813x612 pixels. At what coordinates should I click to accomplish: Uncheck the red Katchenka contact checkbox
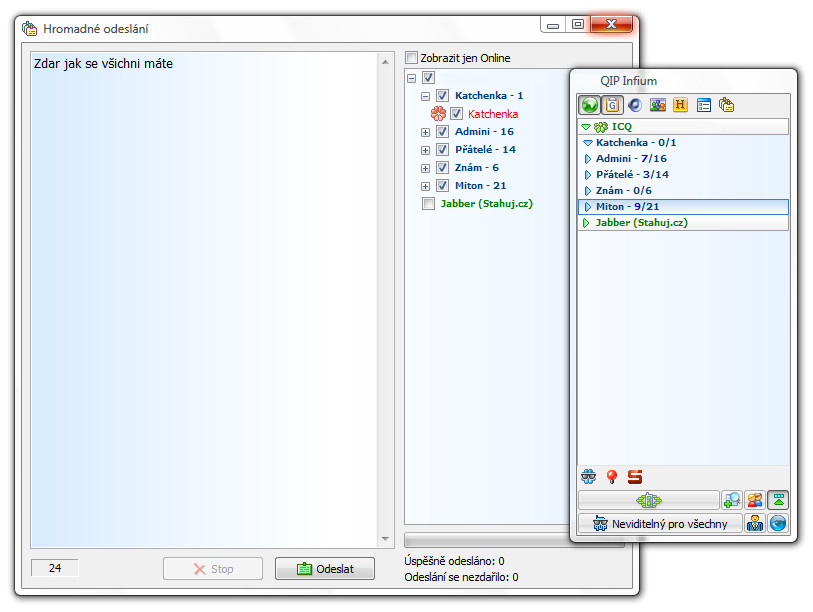(x=456, y=114)
